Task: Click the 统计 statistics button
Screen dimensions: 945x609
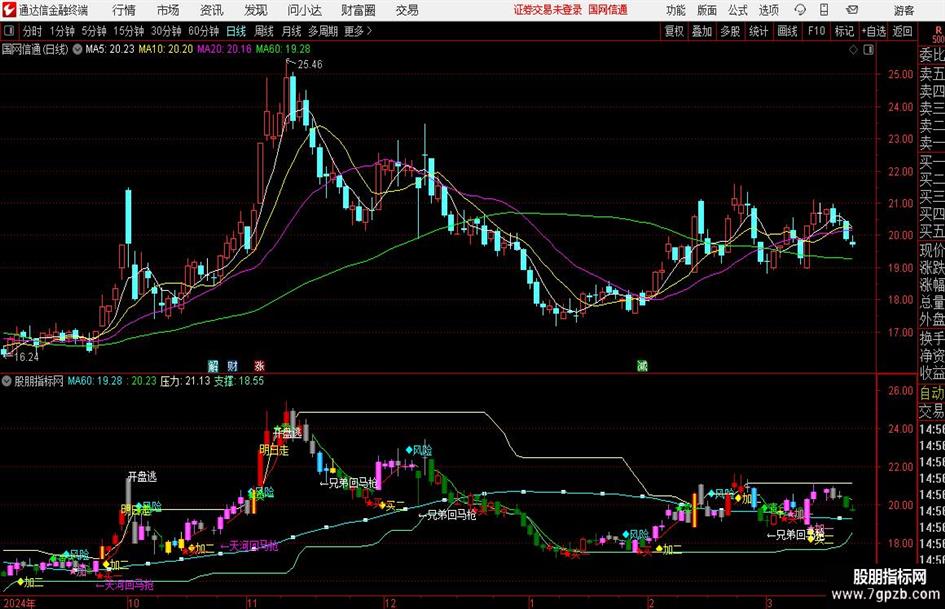Action: coord(758,31)
